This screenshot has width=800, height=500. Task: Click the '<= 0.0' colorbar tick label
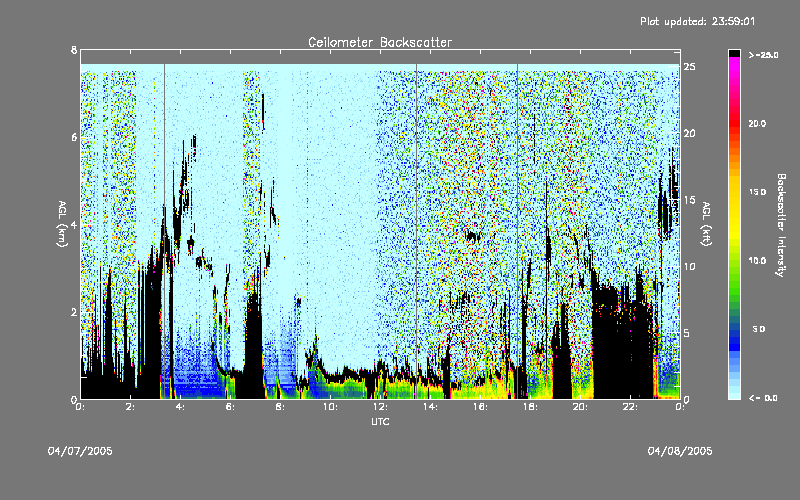point(763,398)
